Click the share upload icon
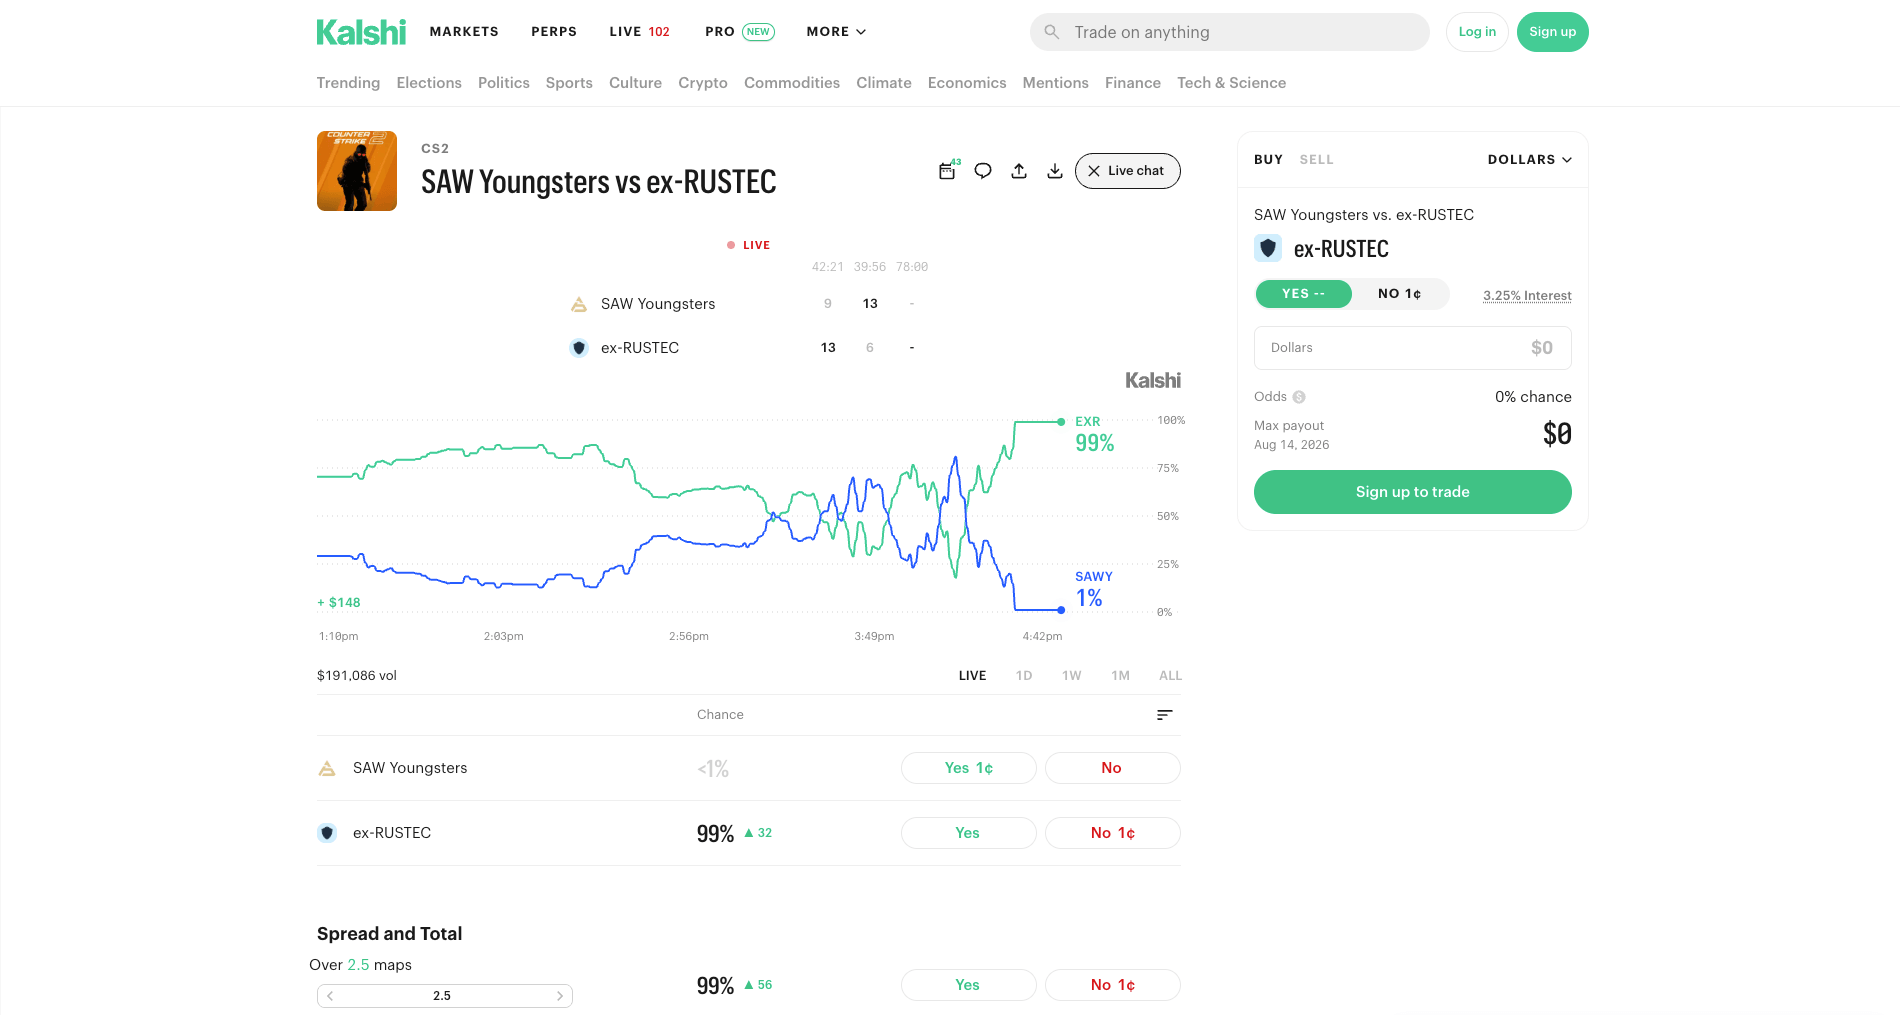Viewport: 1900px width, 1015px height. click(1019, 171)
